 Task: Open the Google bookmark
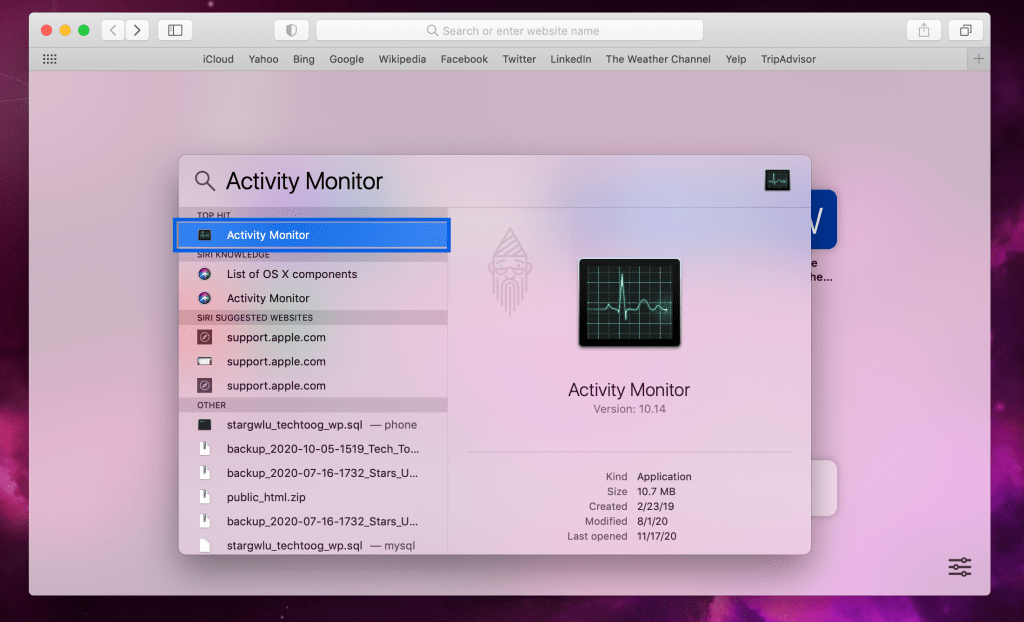346,59
